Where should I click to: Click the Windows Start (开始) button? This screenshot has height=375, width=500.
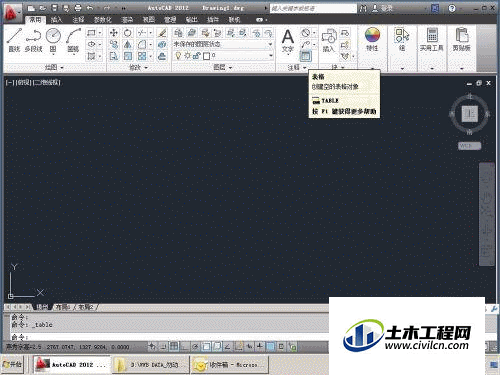(x=12, y=364)
